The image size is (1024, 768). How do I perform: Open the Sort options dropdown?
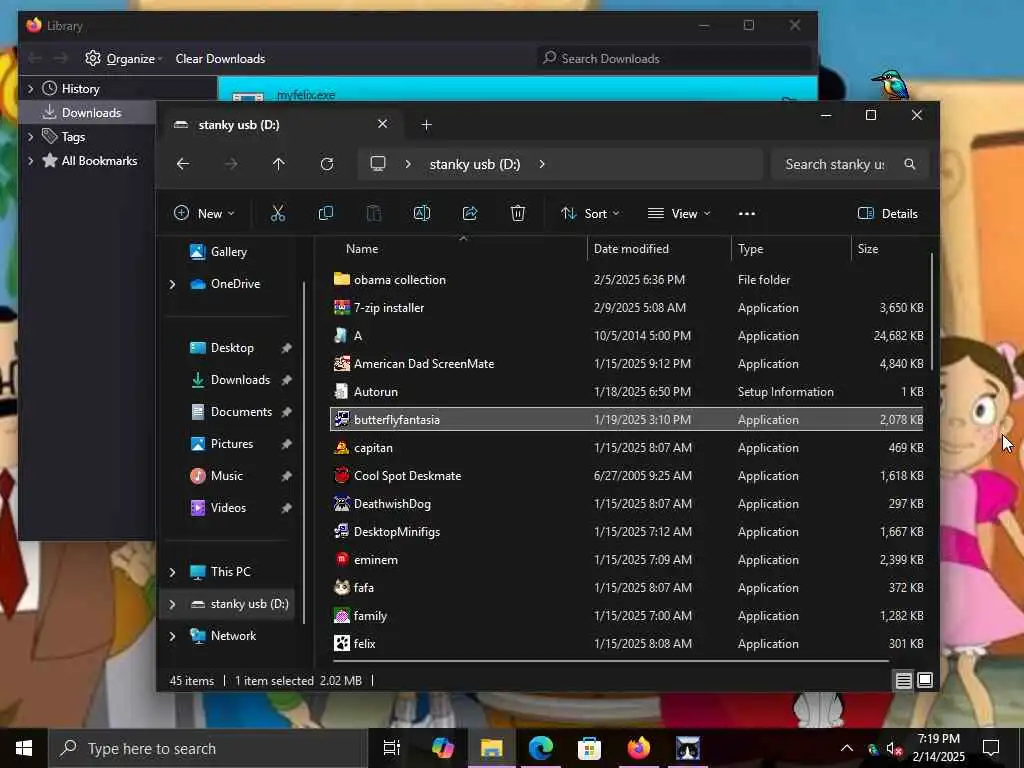tap(590, 214)
